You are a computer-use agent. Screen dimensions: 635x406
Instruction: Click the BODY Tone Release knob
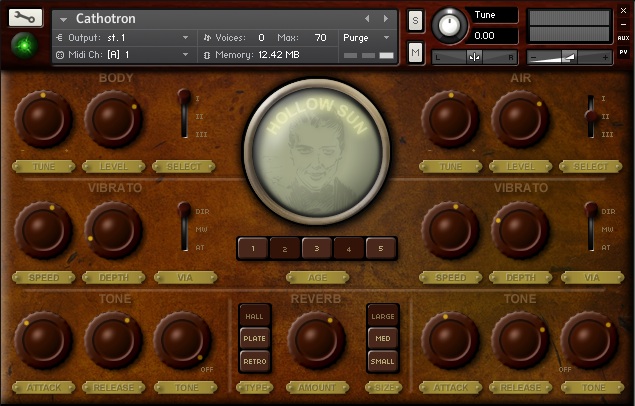113,340
